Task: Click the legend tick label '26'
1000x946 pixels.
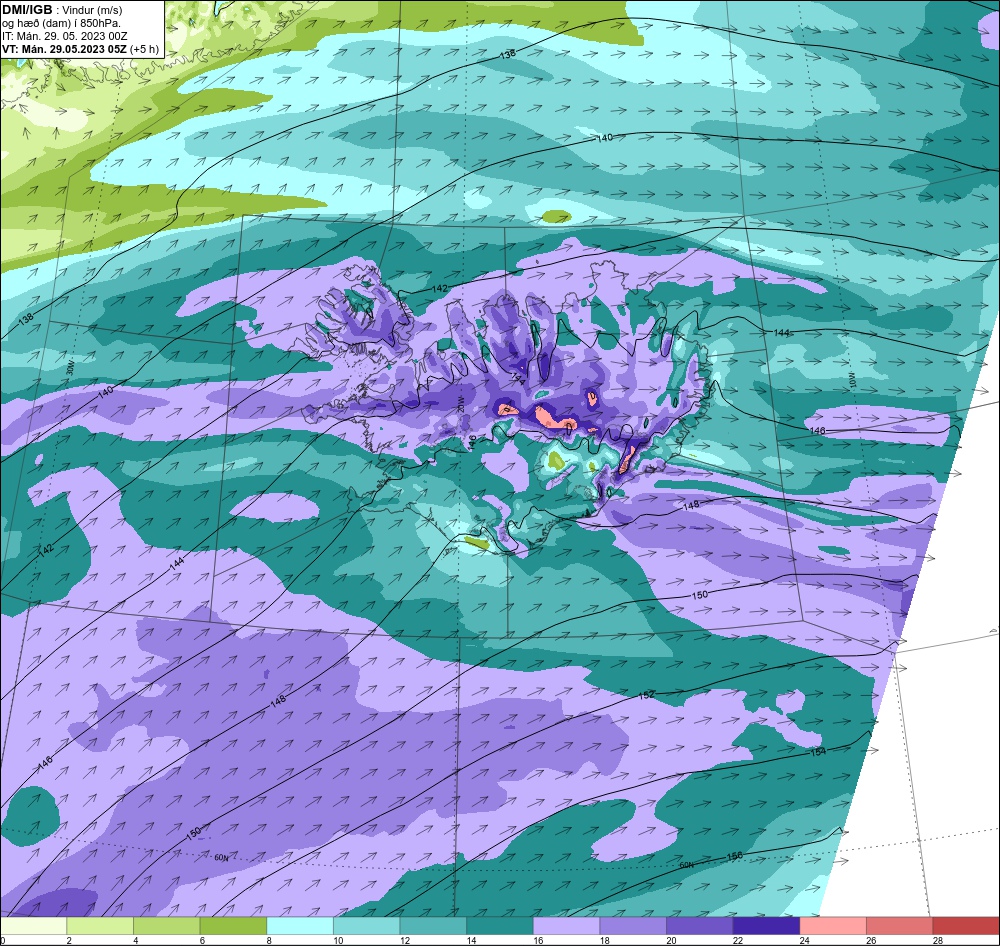Action: [871, 940]
